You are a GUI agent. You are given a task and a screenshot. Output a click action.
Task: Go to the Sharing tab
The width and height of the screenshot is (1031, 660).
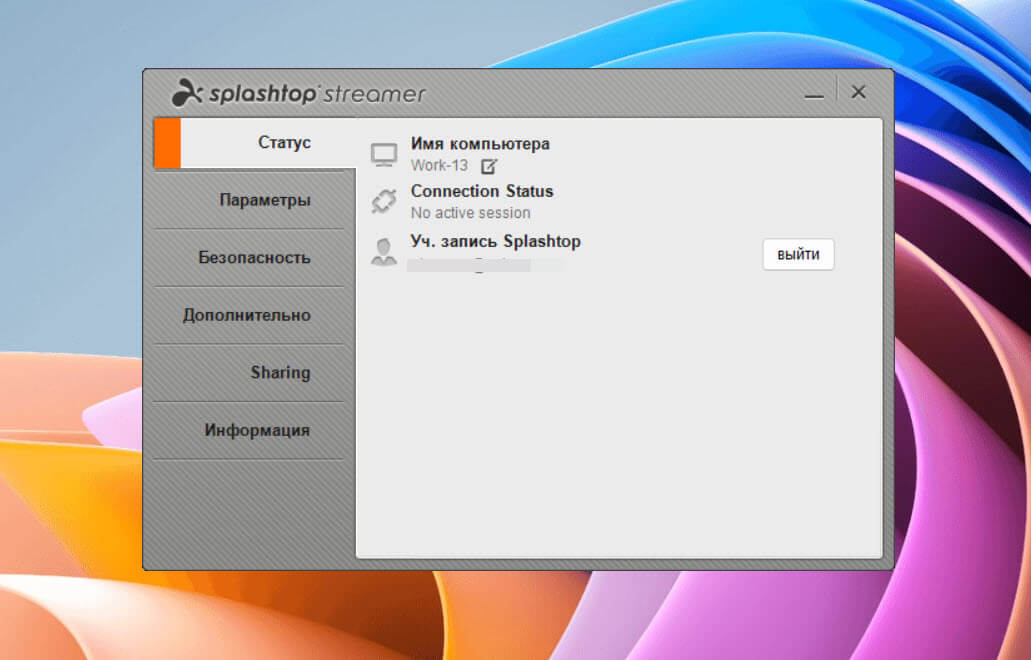pyautogui.click(x=249, y=373)
